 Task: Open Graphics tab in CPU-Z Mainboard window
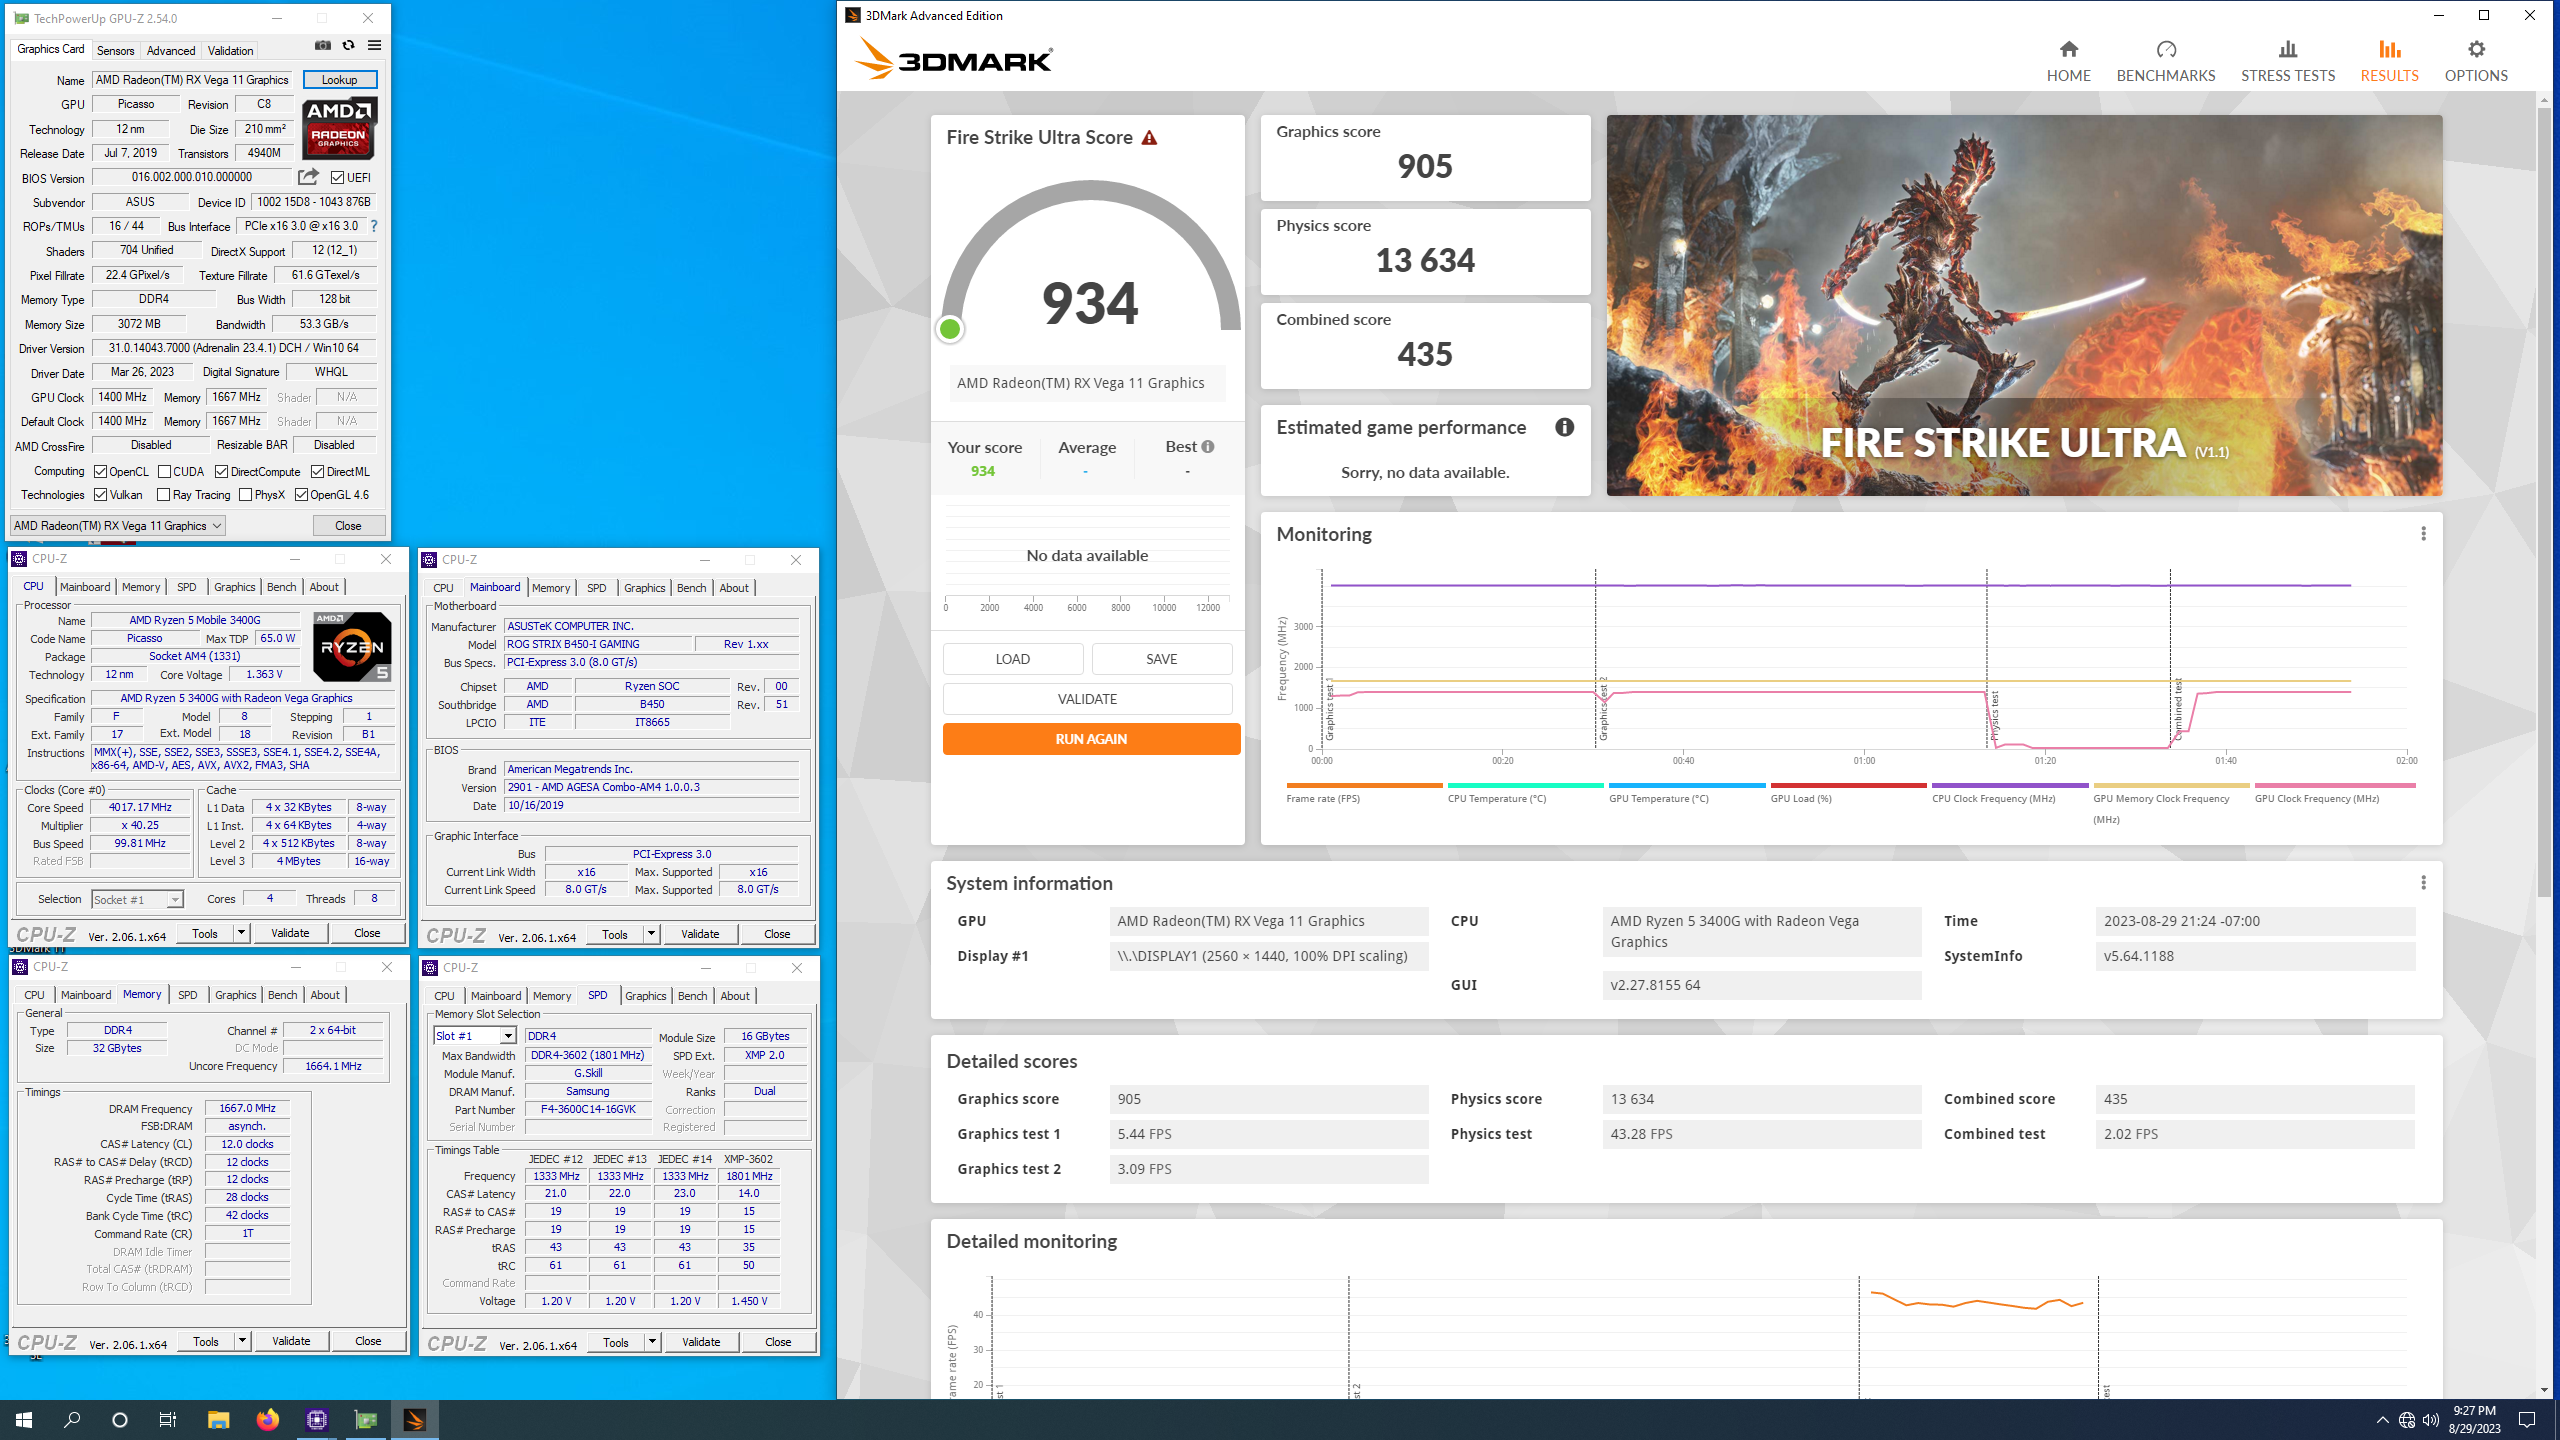[x=644, y=588]
